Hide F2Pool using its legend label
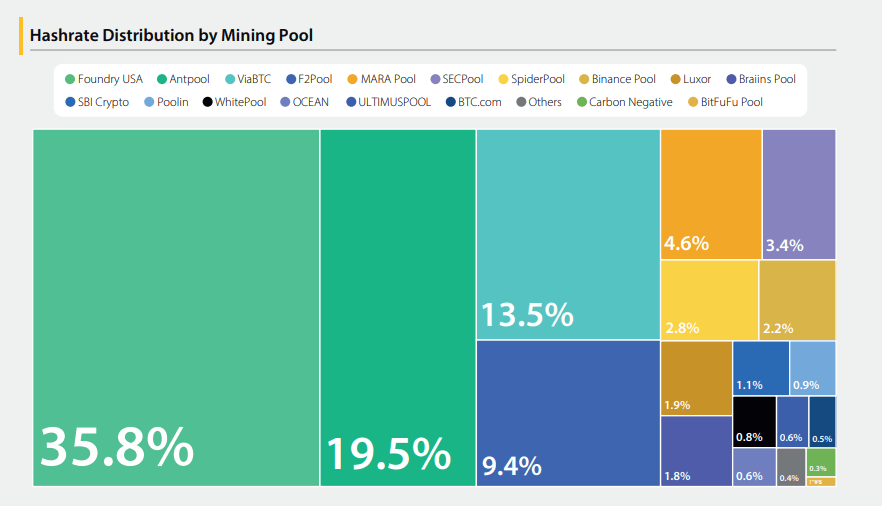Image resolution: width=882 pixels, height=506 pixels. click(315, 79)
